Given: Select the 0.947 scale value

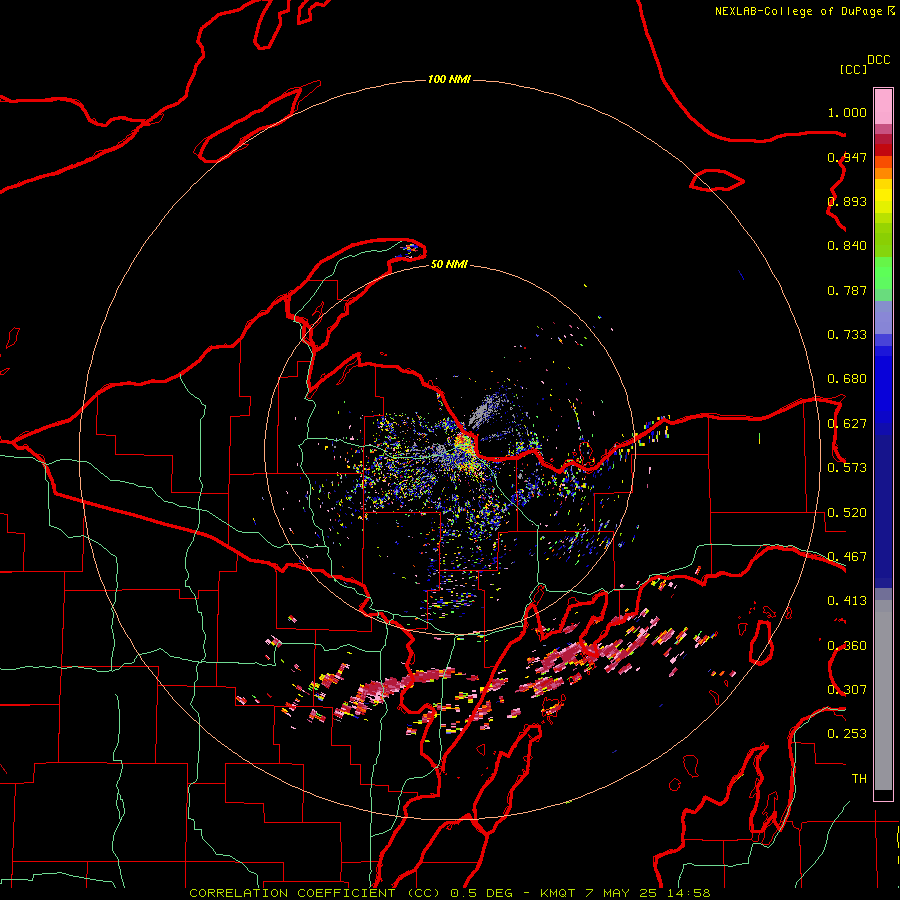Looking at the screenshot, I should (847, 157).
